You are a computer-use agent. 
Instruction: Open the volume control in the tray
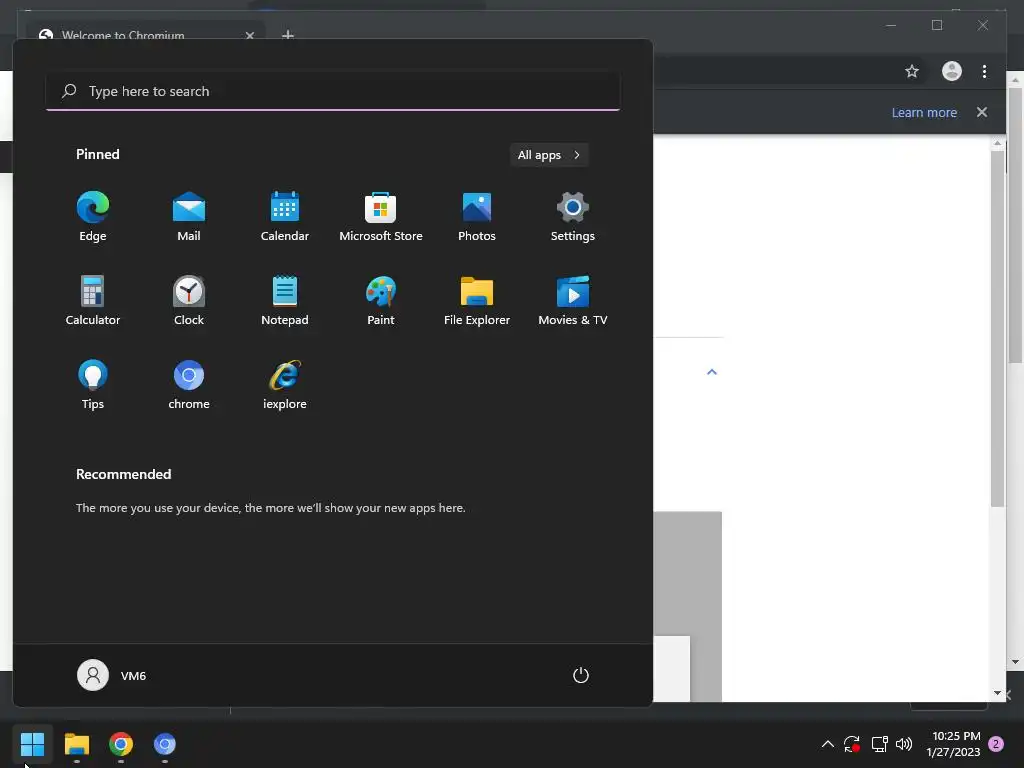[x=904, y=744]
